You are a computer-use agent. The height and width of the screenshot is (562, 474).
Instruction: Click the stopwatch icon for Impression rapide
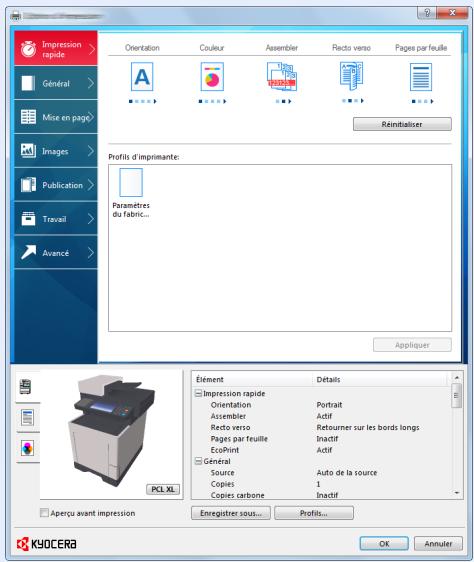(28, 49)
